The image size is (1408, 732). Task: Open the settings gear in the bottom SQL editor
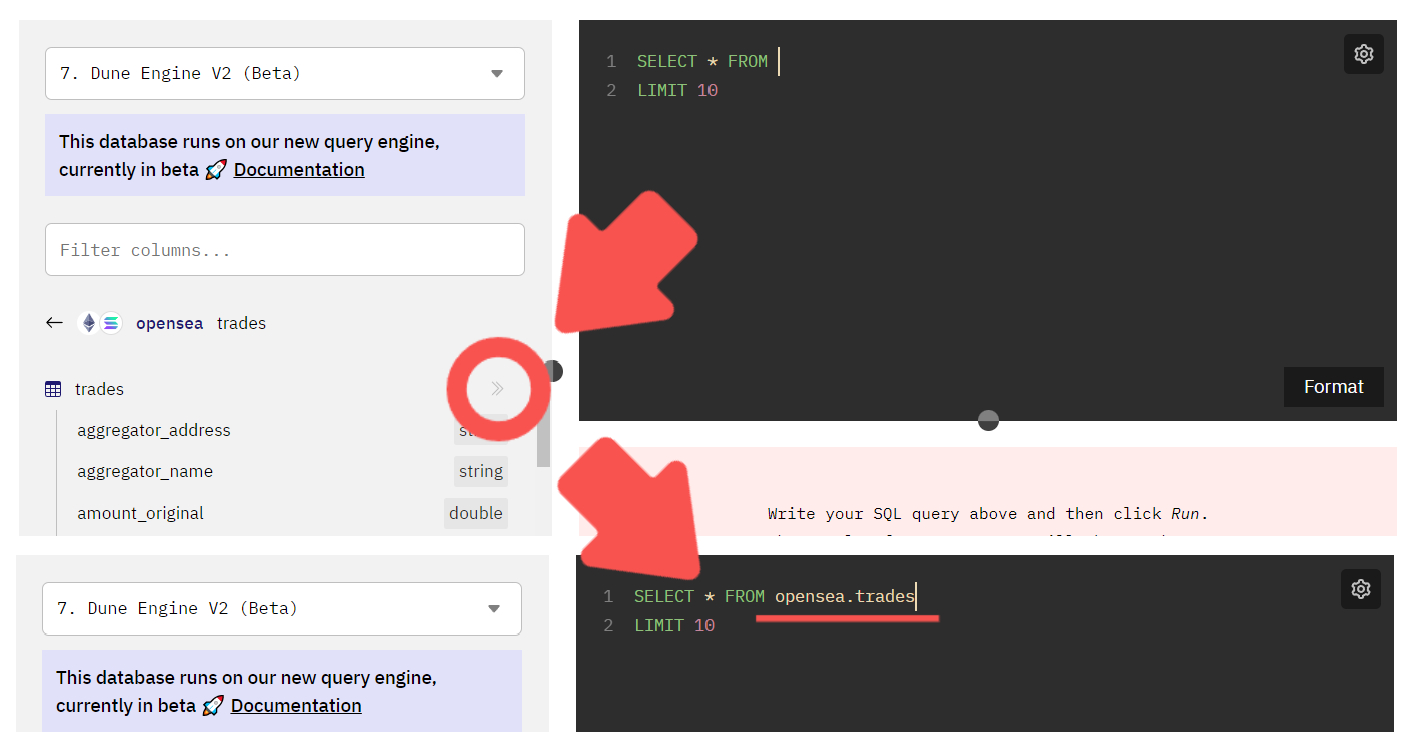point(1361,589)
